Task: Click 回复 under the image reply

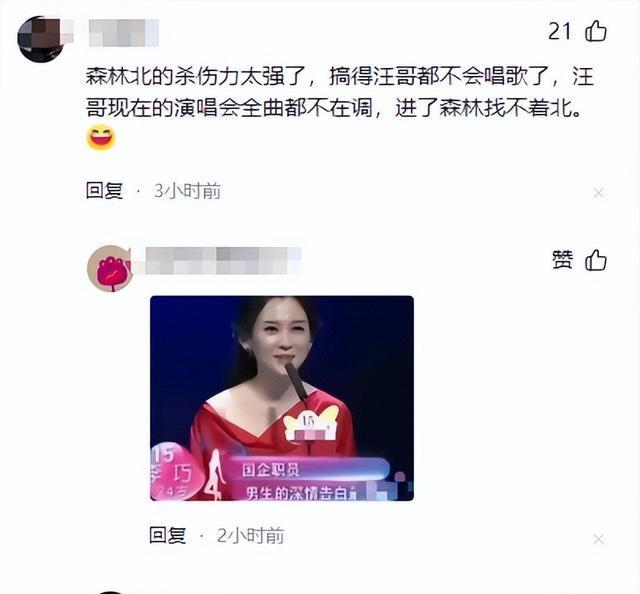Action: pos(168,535)
